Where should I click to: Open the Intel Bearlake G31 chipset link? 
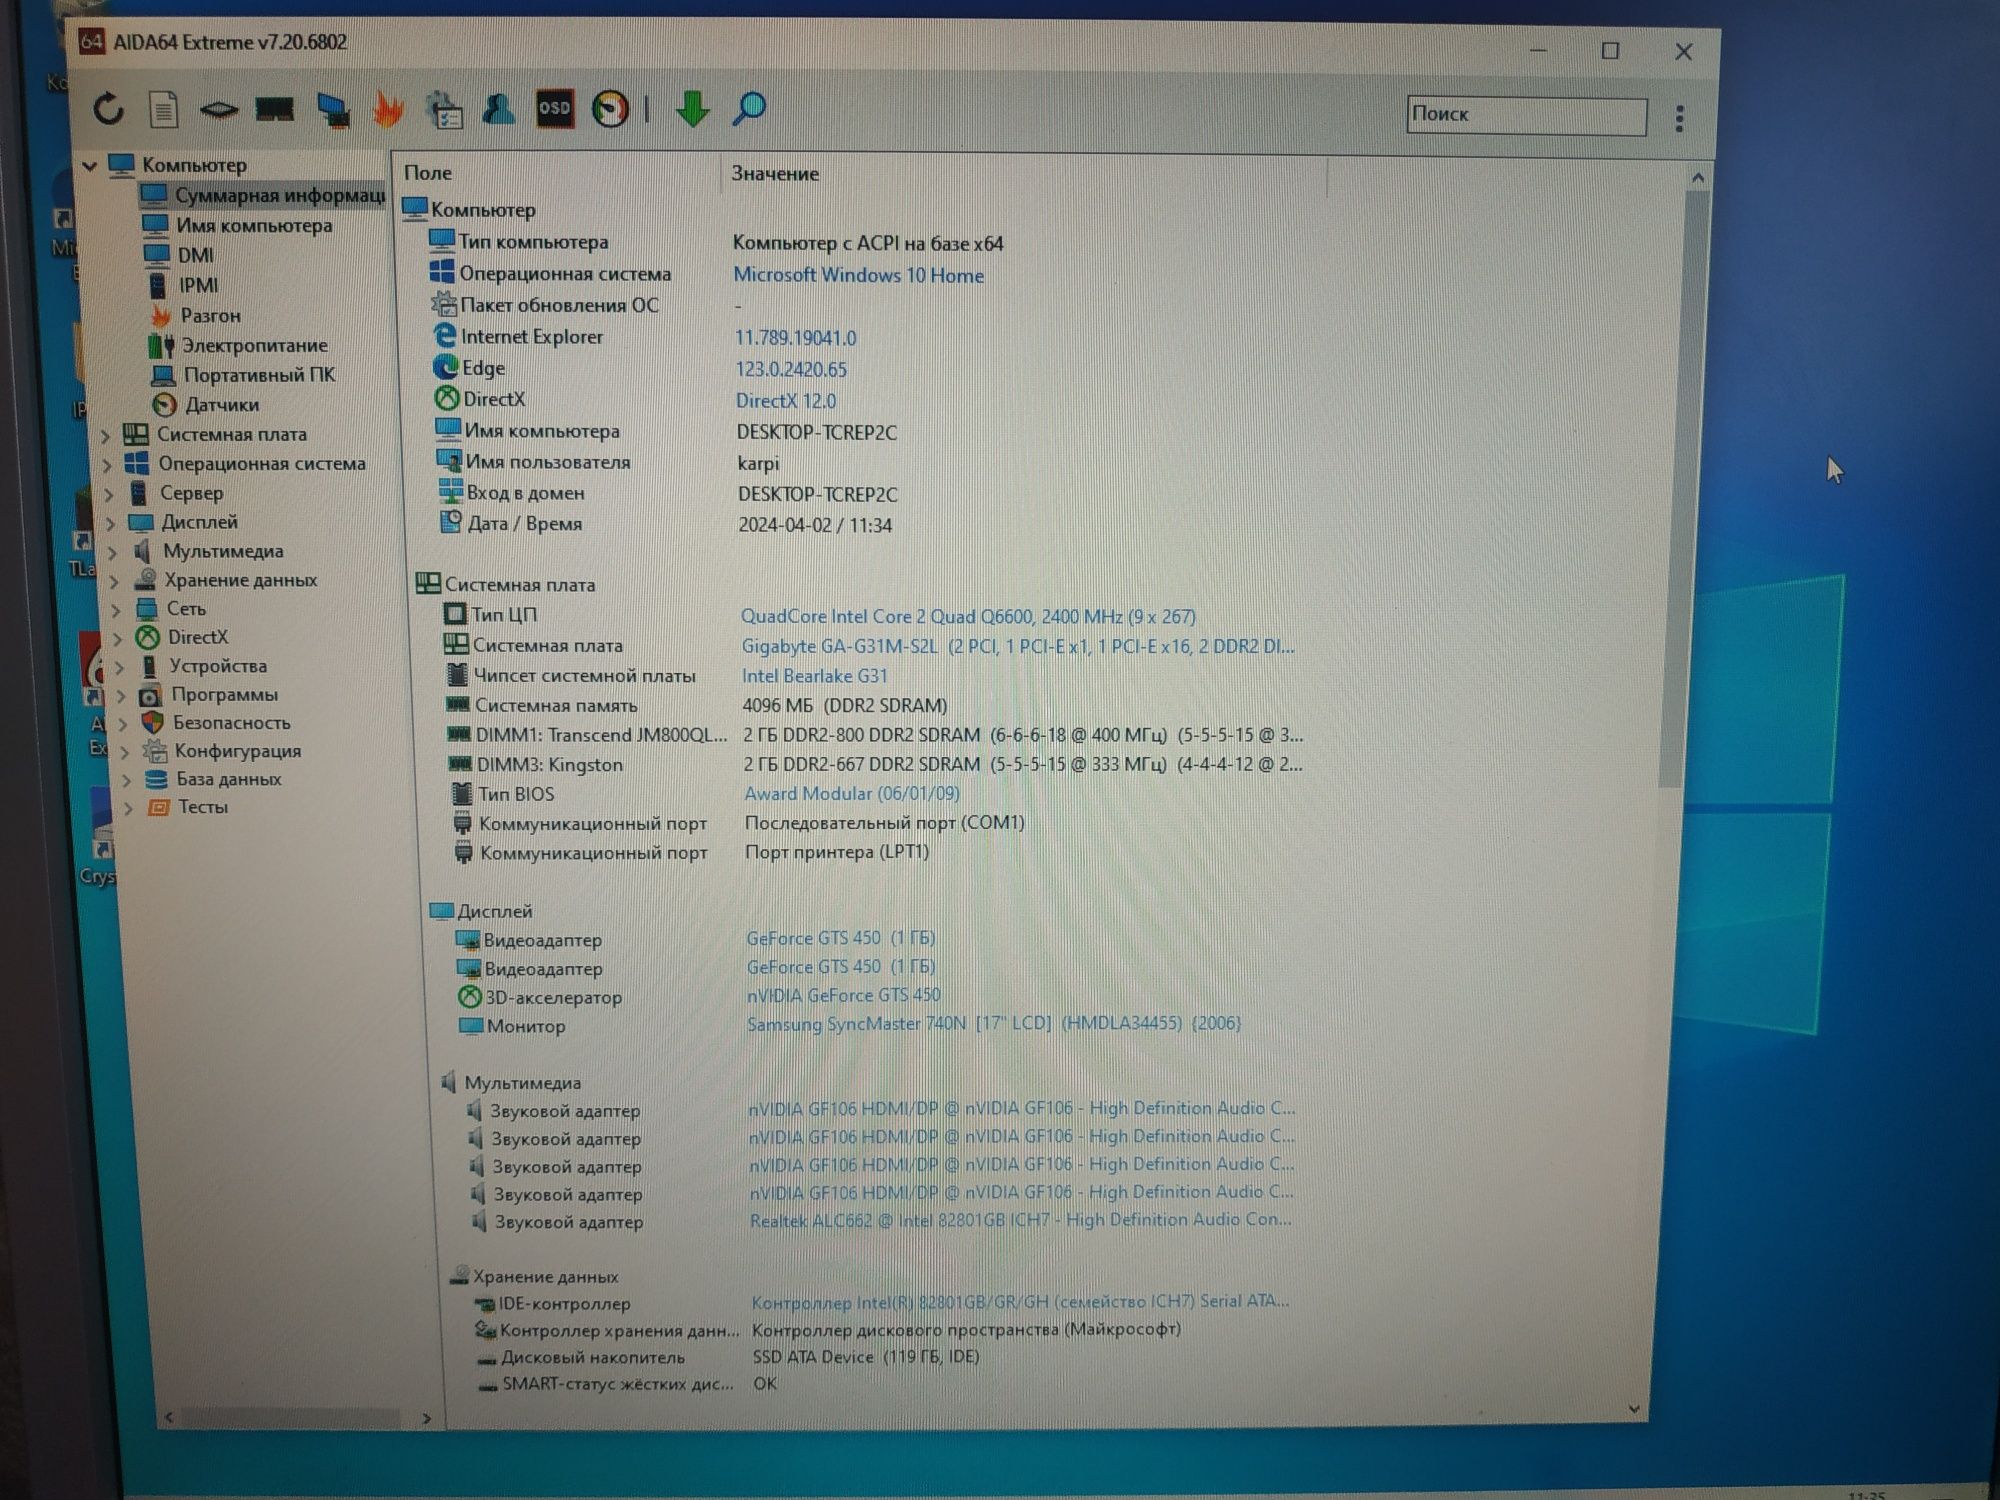(x=815, y=676)
